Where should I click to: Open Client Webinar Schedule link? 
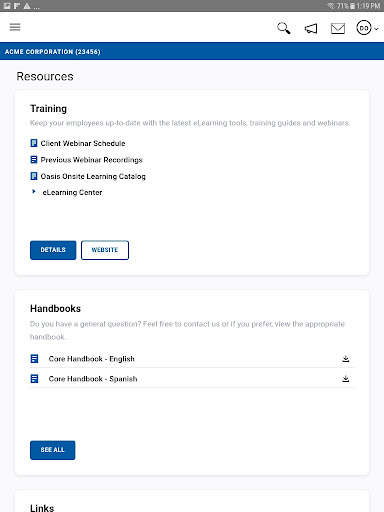83,143
